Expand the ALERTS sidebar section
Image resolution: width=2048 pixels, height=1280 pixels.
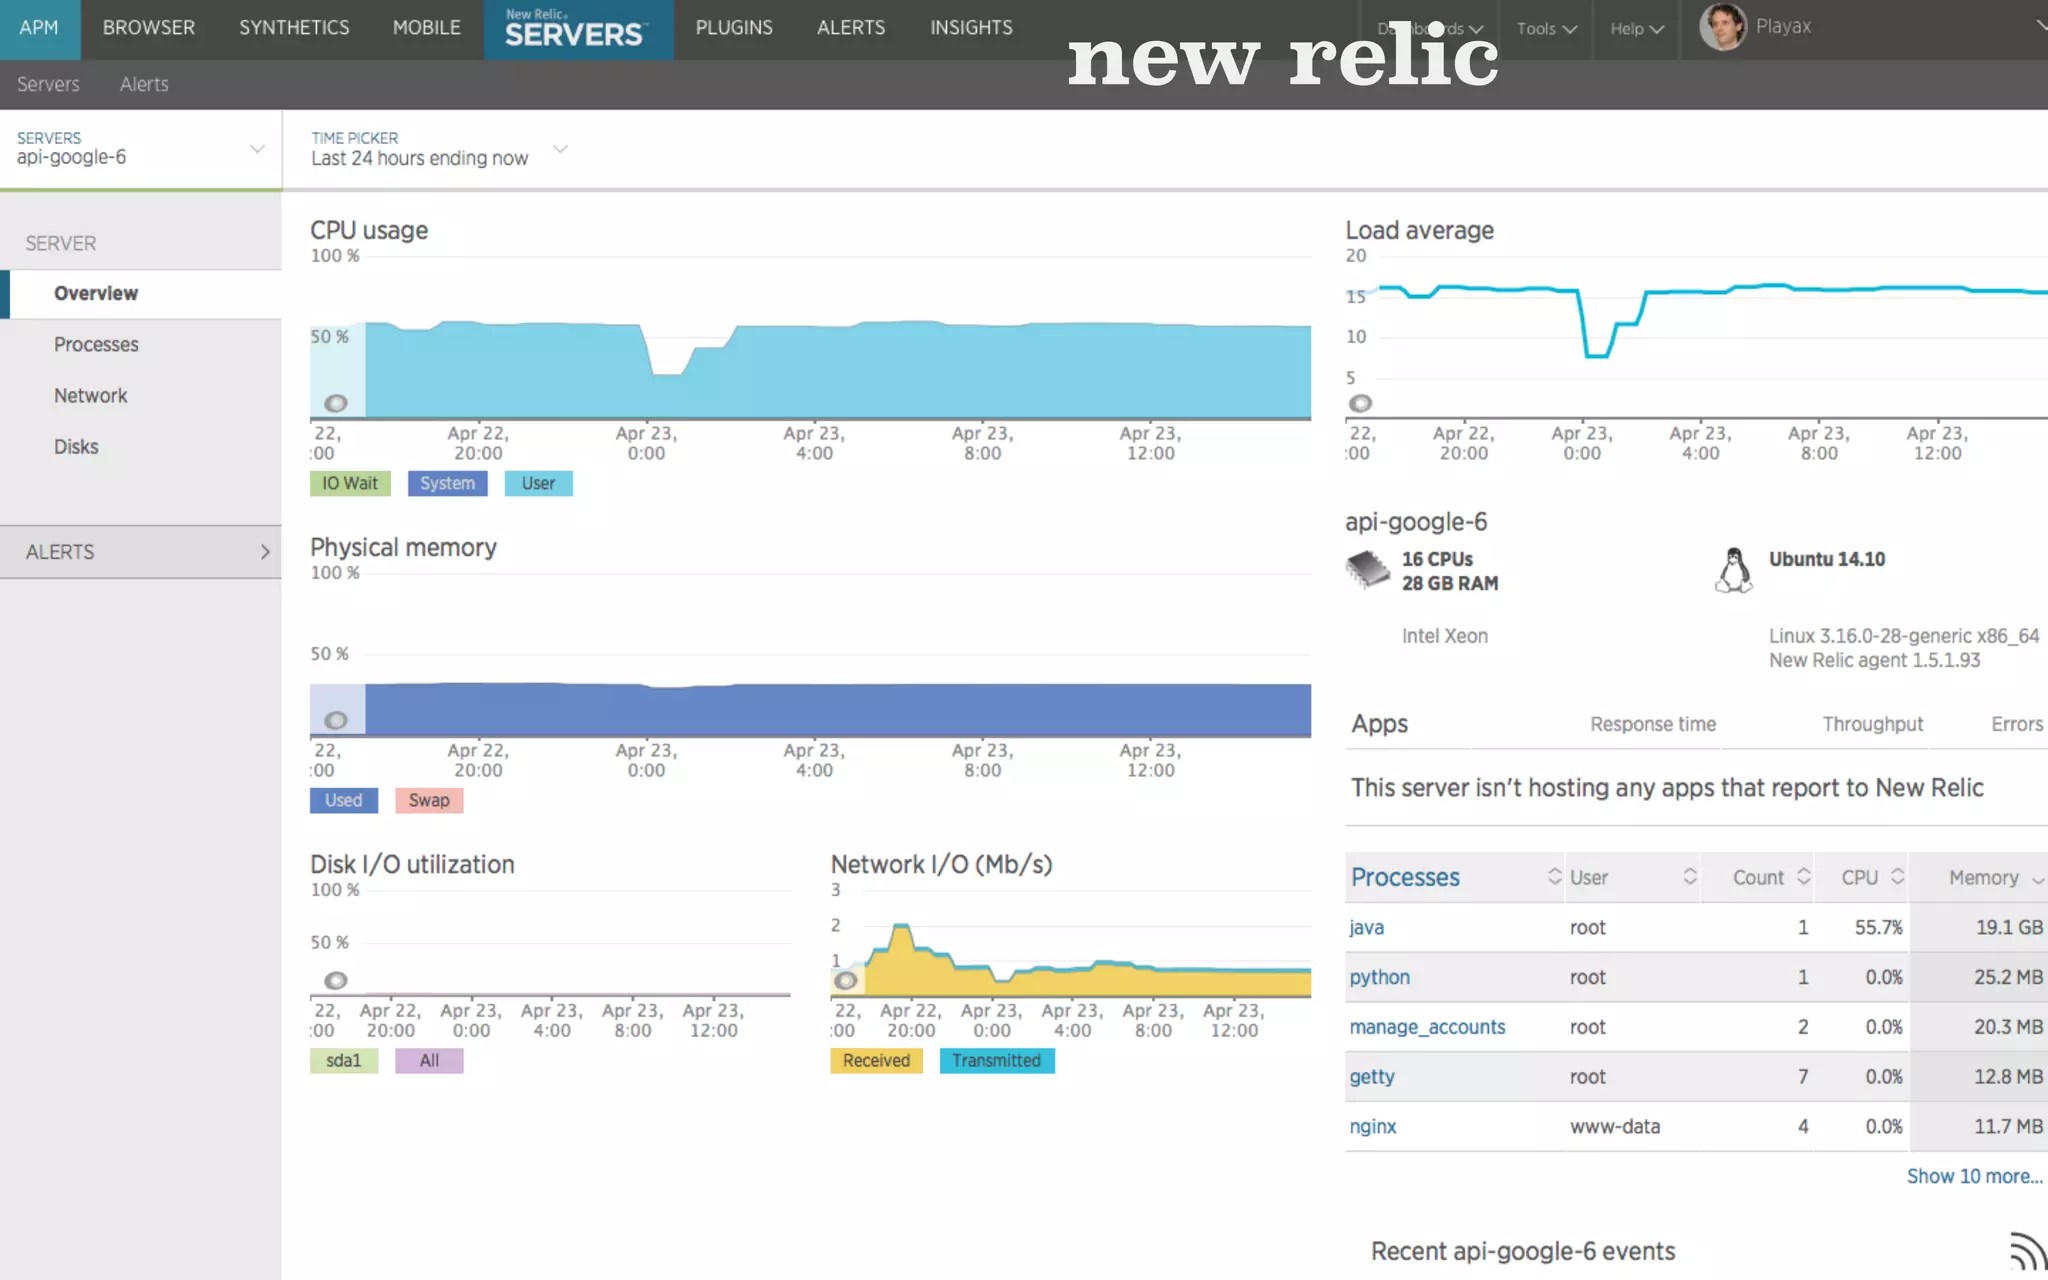(141, 552)
